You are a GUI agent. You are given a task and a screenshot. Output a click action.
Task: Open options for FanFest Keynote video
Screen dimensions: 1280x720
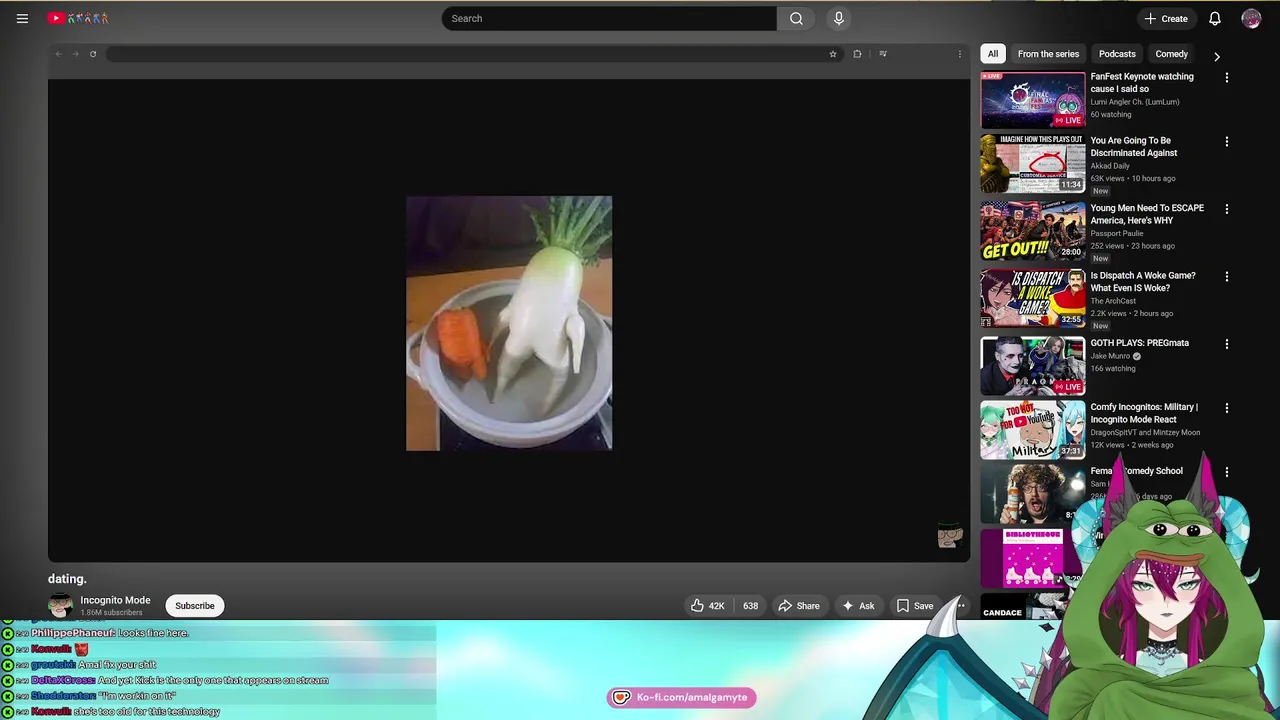[1227, 78]
